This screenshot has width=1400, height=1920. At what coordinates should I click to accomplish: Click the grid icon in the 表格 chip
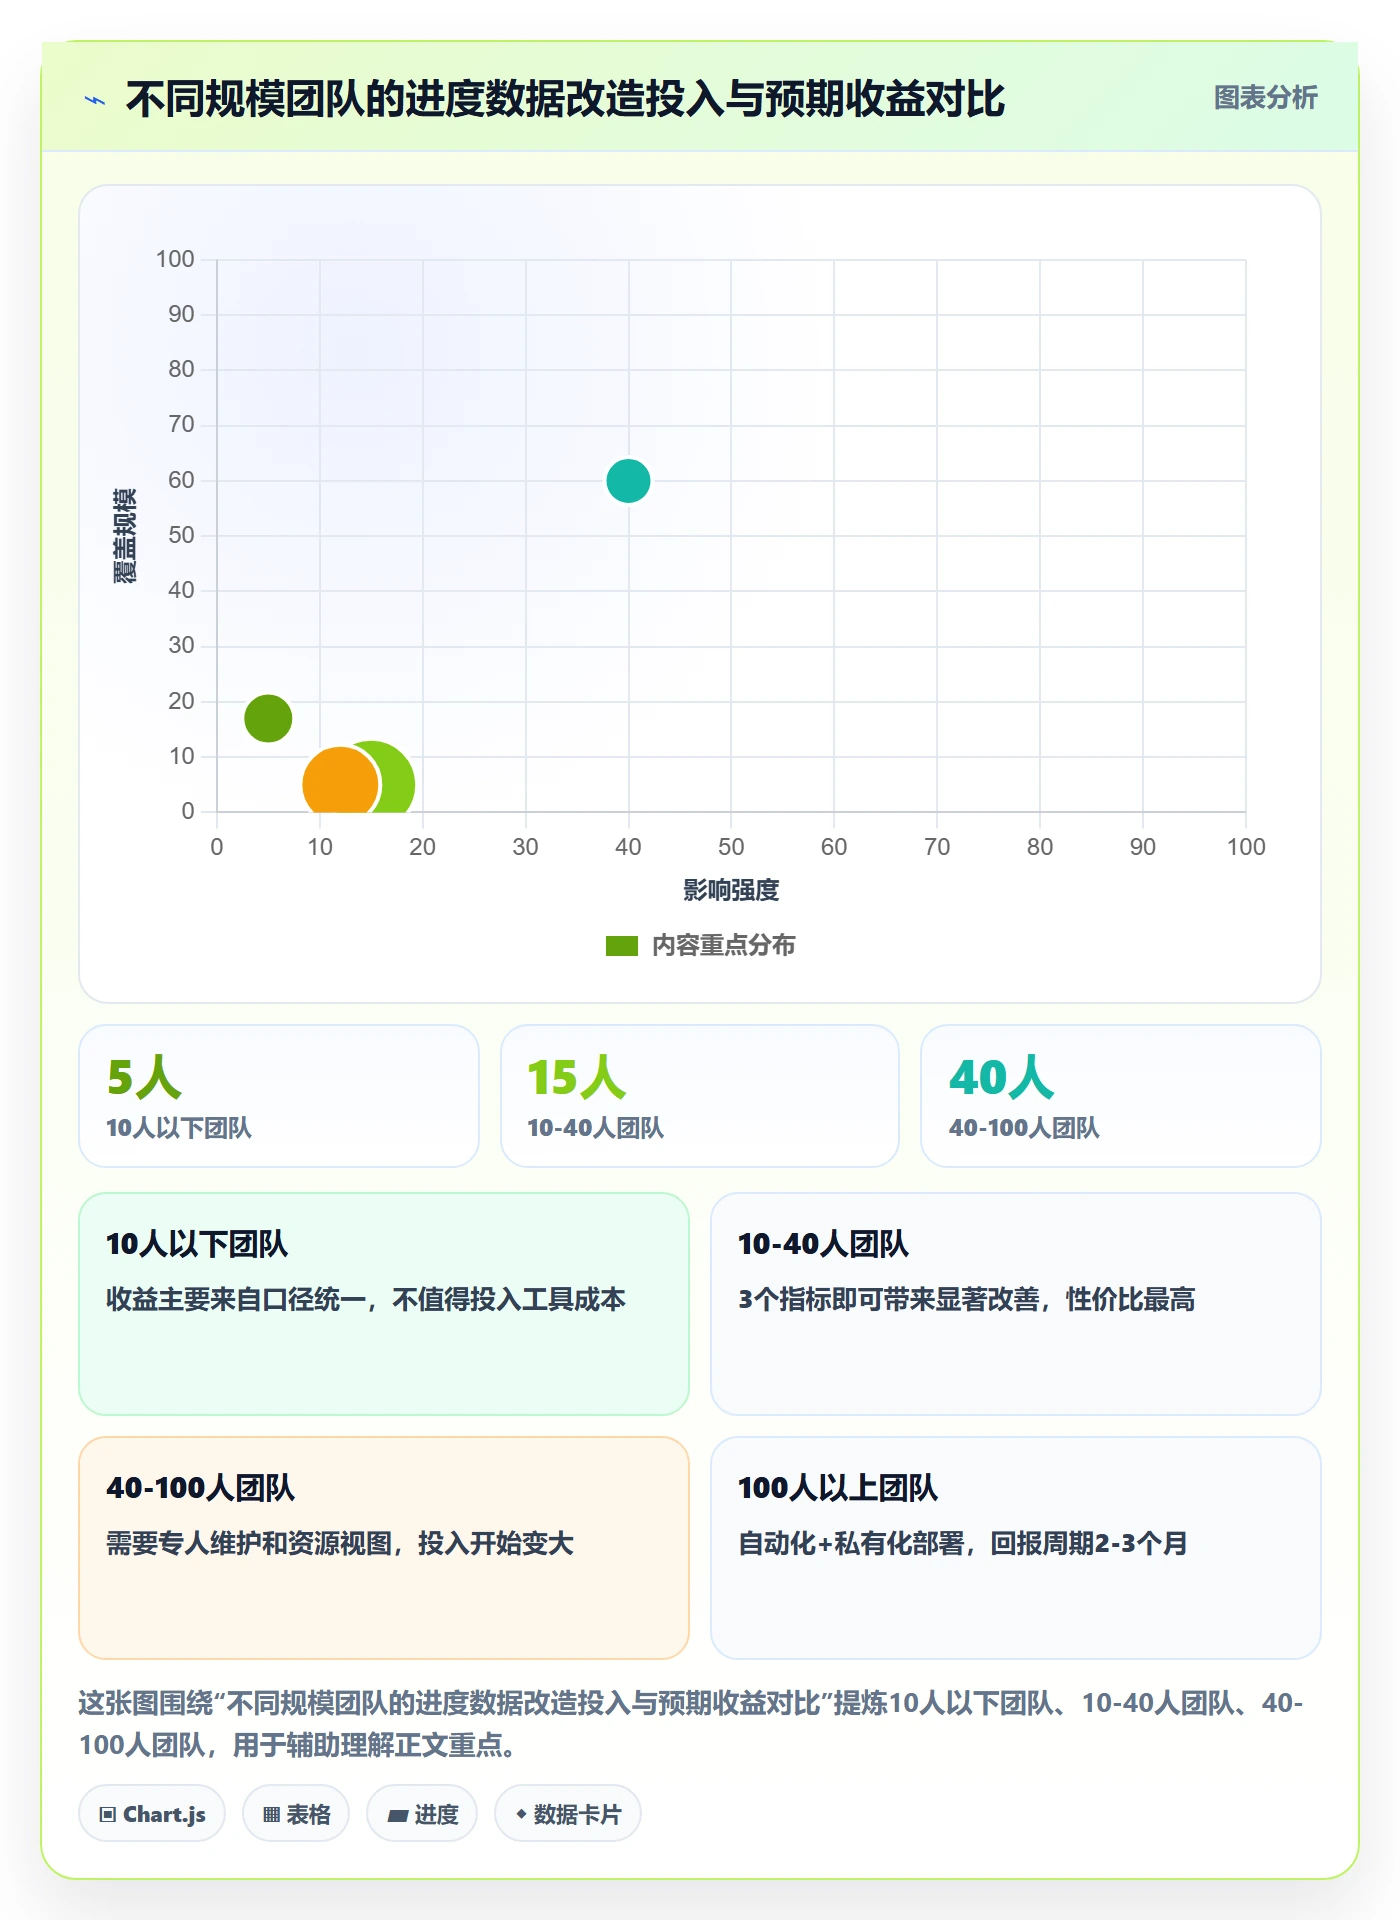click(271, 1815)
